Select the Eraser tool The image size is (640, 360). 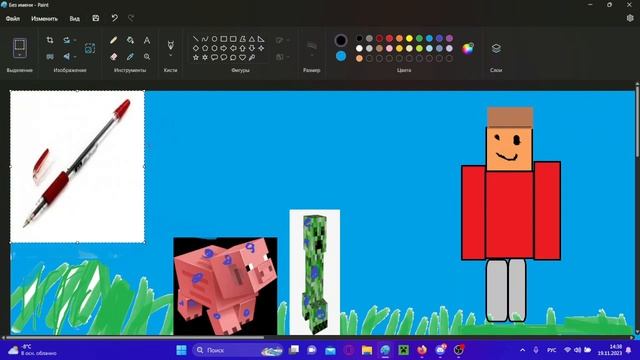pos(113,57)
